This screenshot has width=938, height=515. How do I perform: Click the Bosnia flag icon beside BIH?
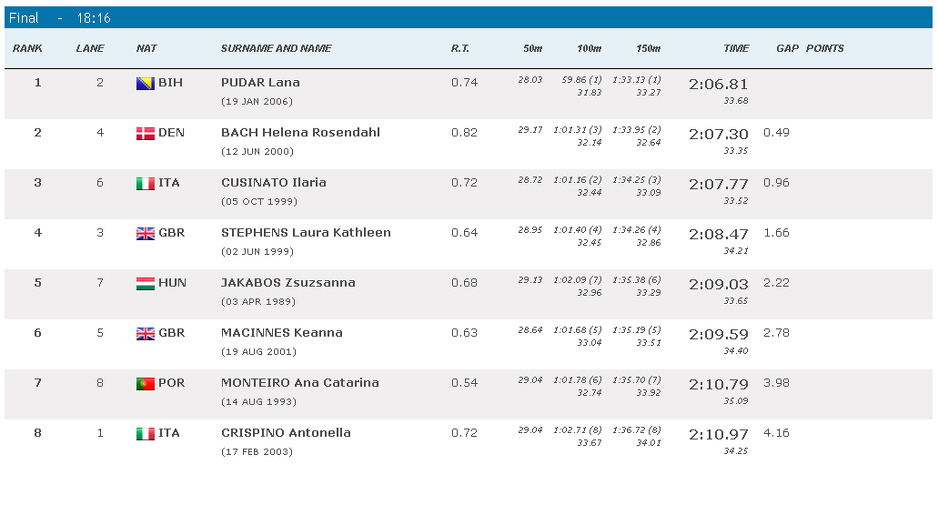145,83
